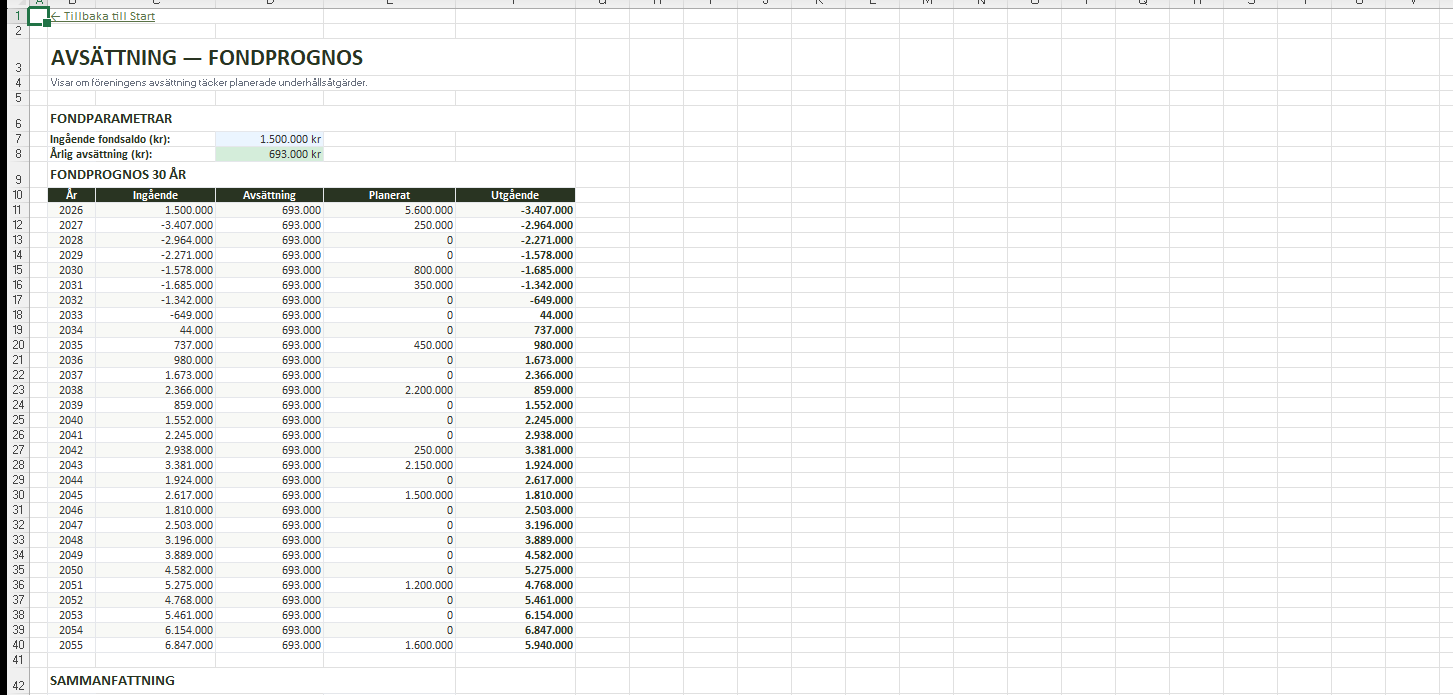Click the 'Avsättning' column header cell
1453x695 pixels.
(269, 195)
